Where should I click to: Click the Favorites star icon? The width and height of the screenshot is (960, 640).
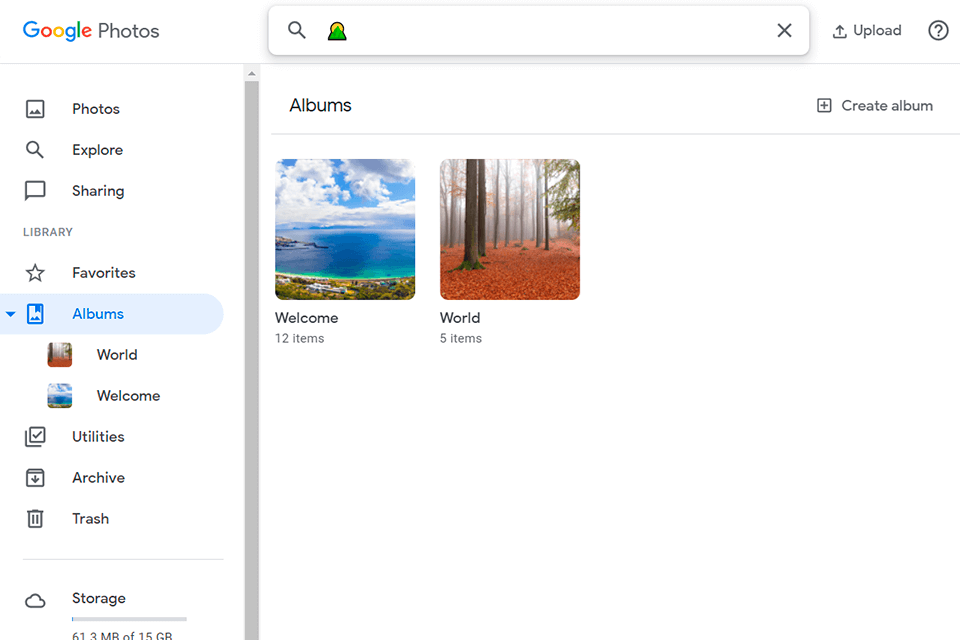tap(35, 273)
